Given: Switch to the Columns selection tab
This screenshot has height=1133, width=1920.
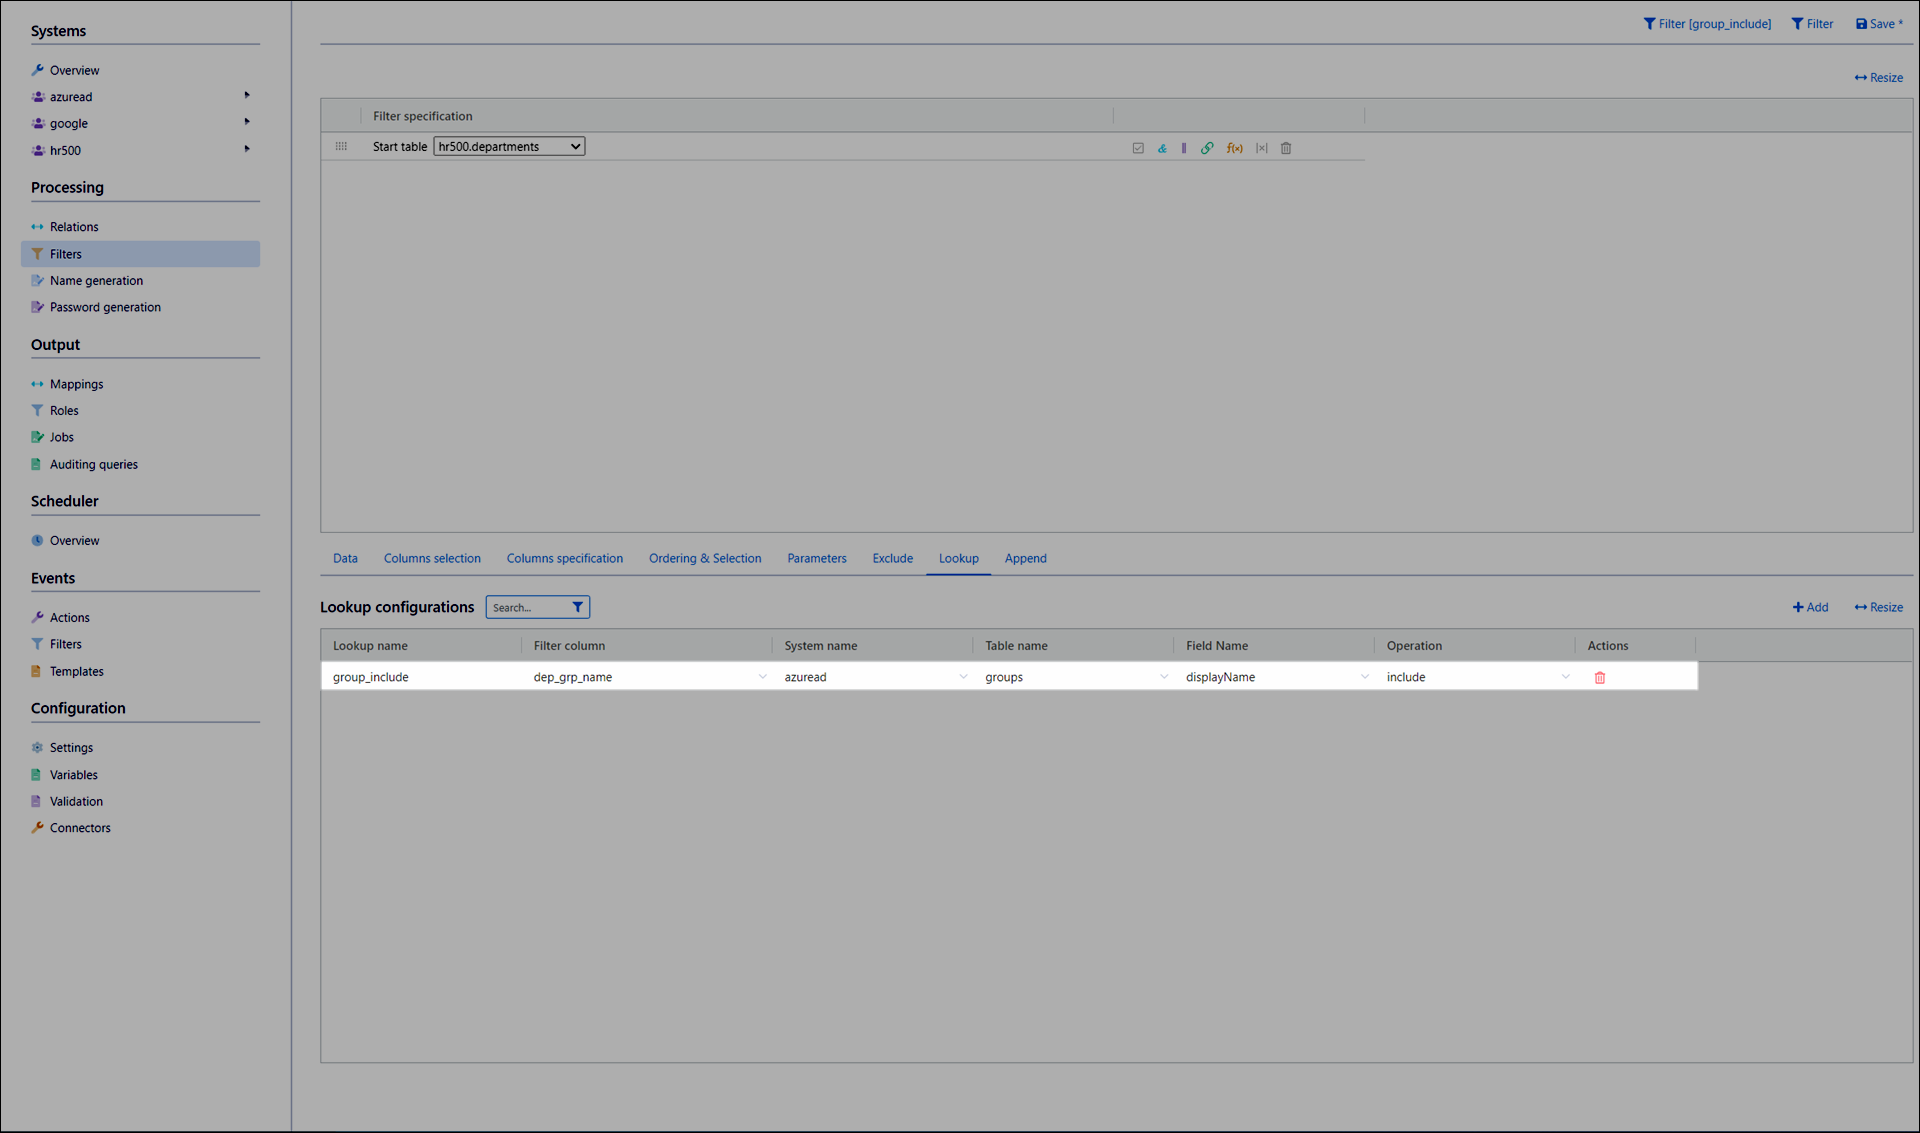Looking at the screenshot, I should pos(432,558).
